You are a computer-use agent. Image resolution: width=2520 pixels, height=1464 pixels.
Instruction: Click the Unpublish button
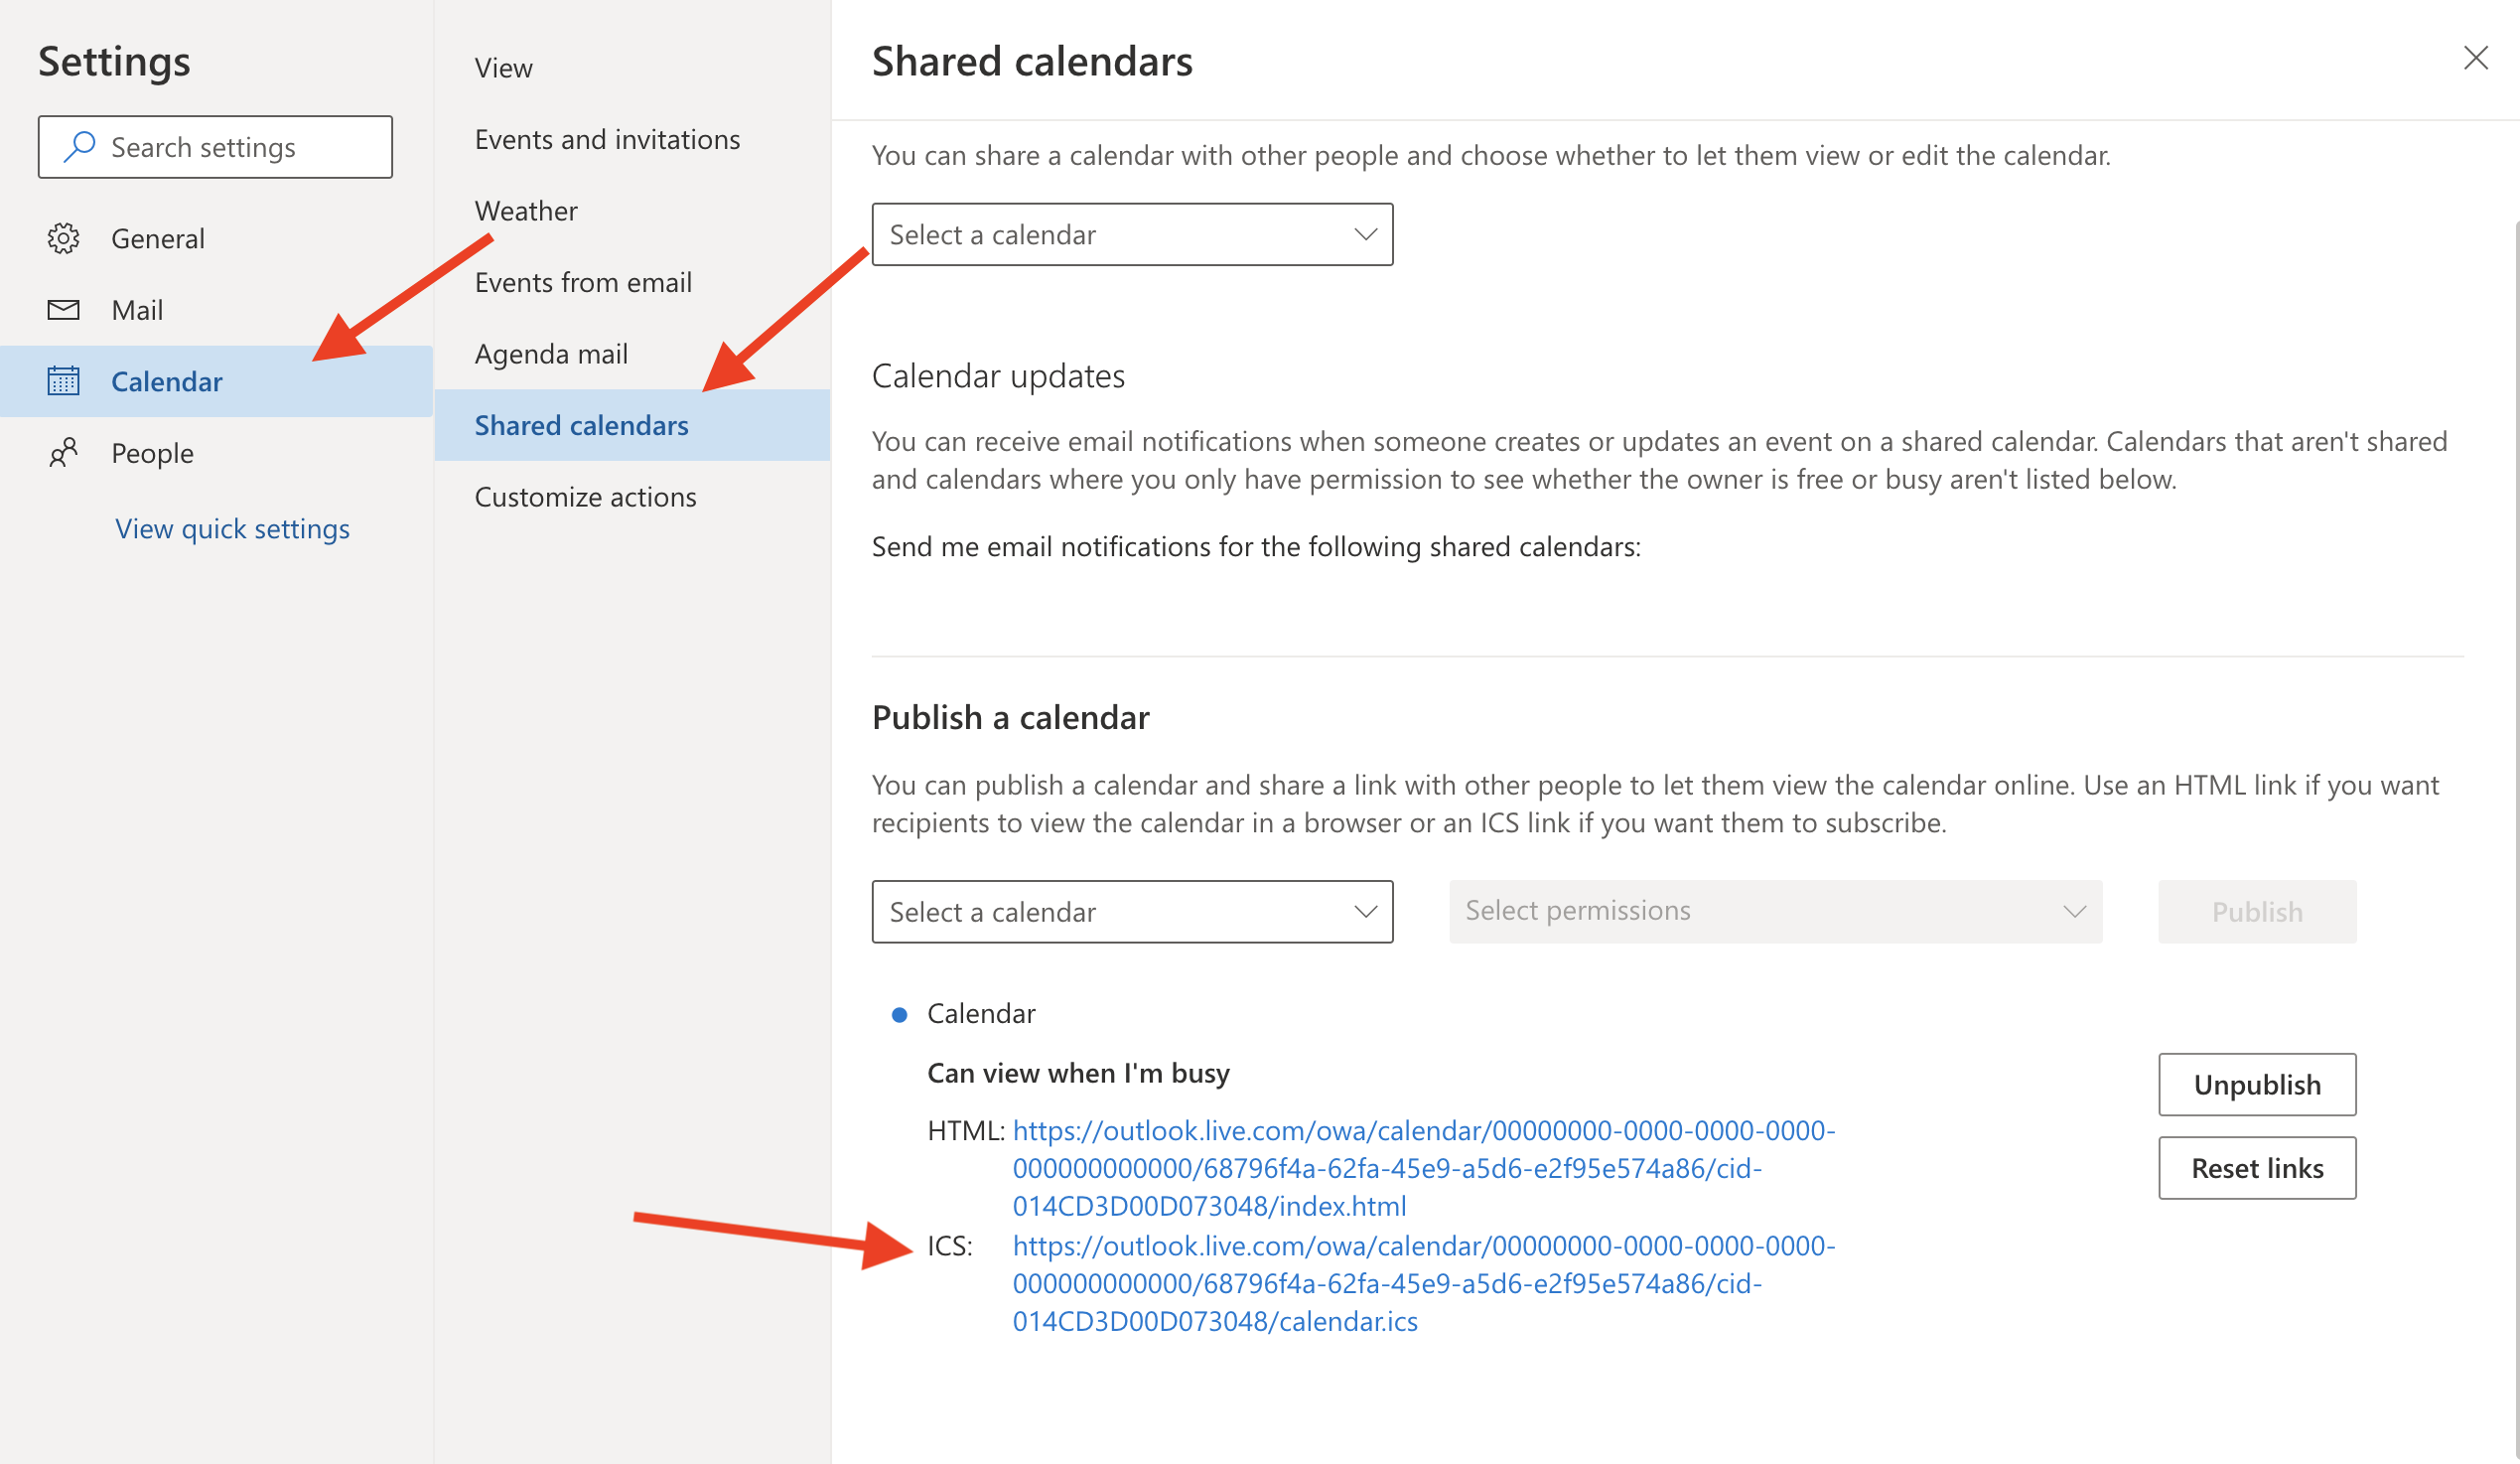[2257, 1084]
